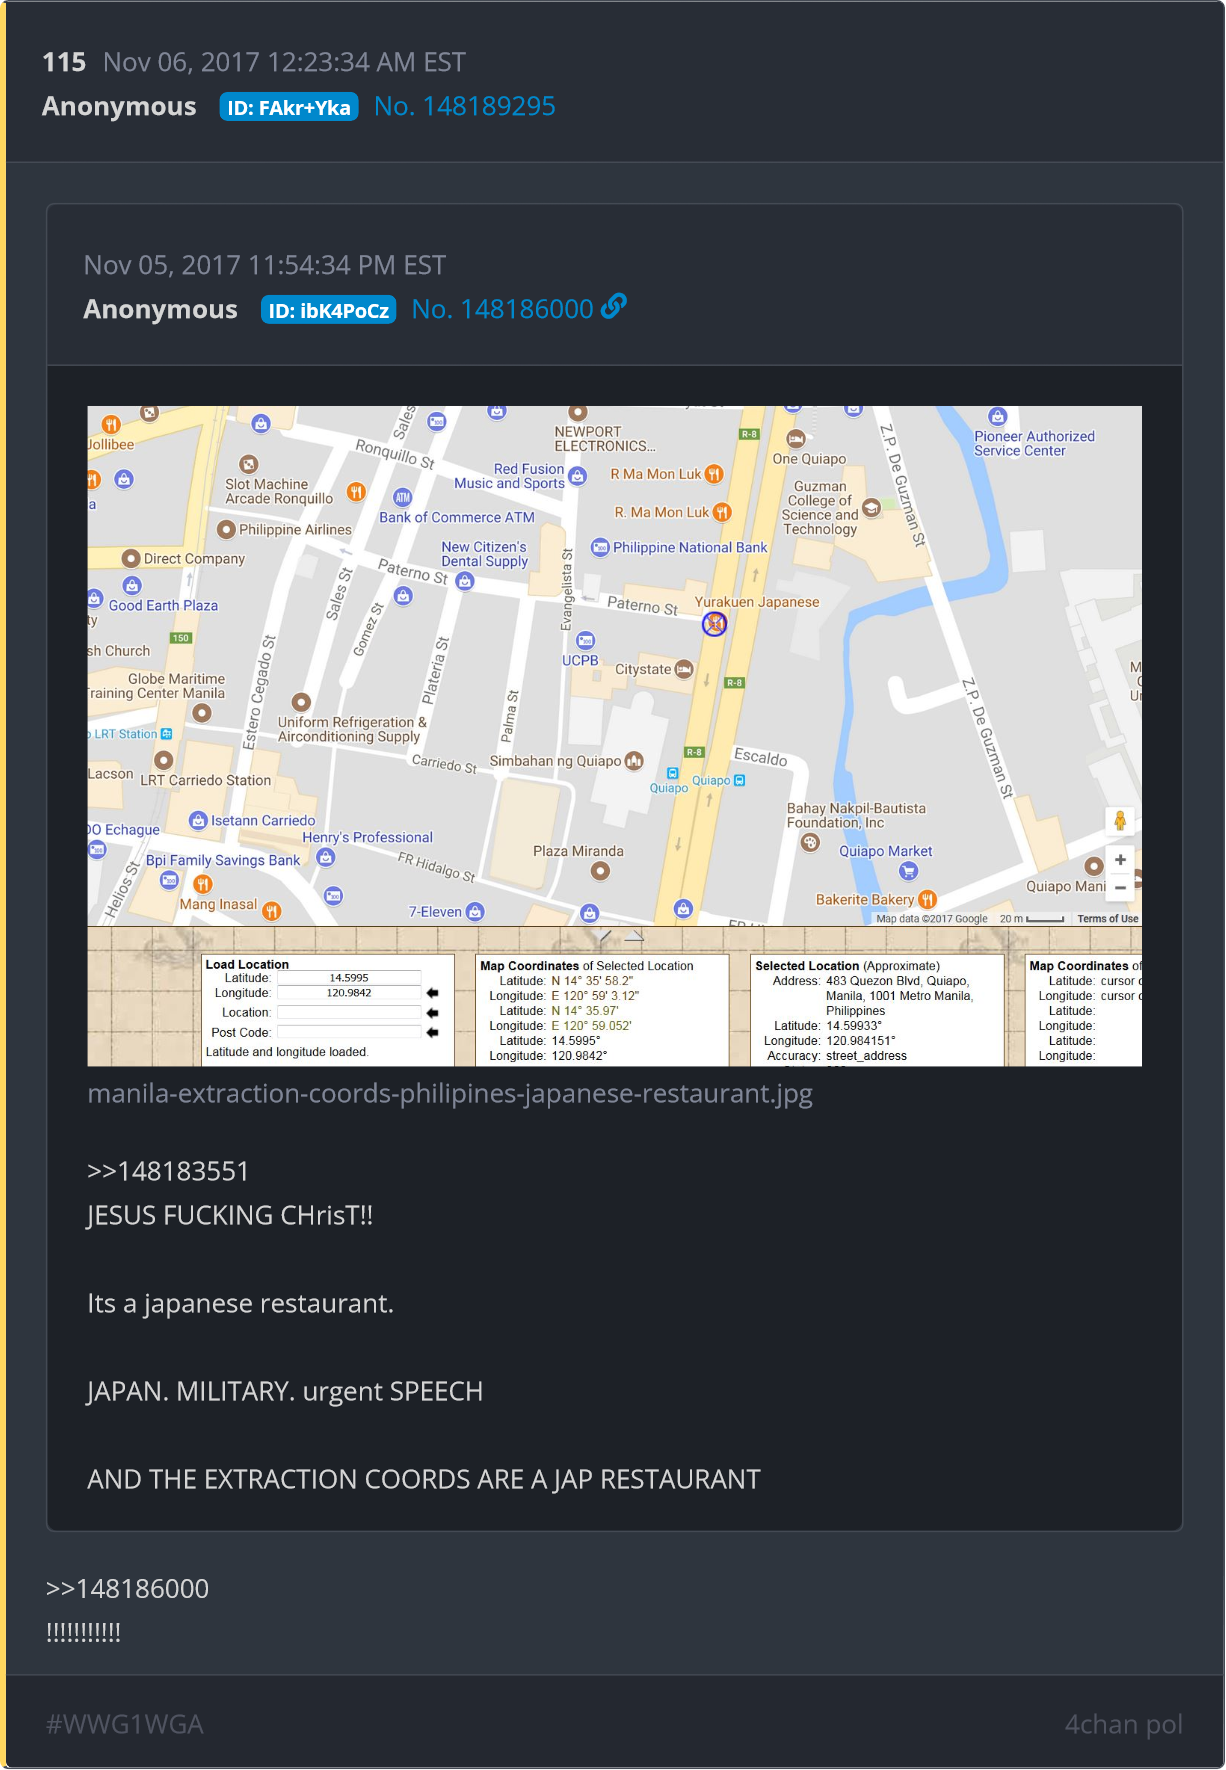Click Terms of Use on the map
The height and width of the screenshot is (1770, 1226).
(1108, 919)
